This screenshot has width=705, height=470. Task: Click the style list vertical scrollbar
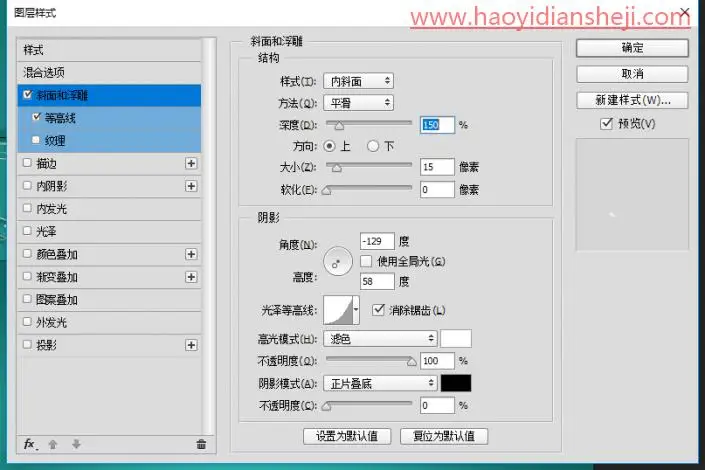(x=208, y=236)
